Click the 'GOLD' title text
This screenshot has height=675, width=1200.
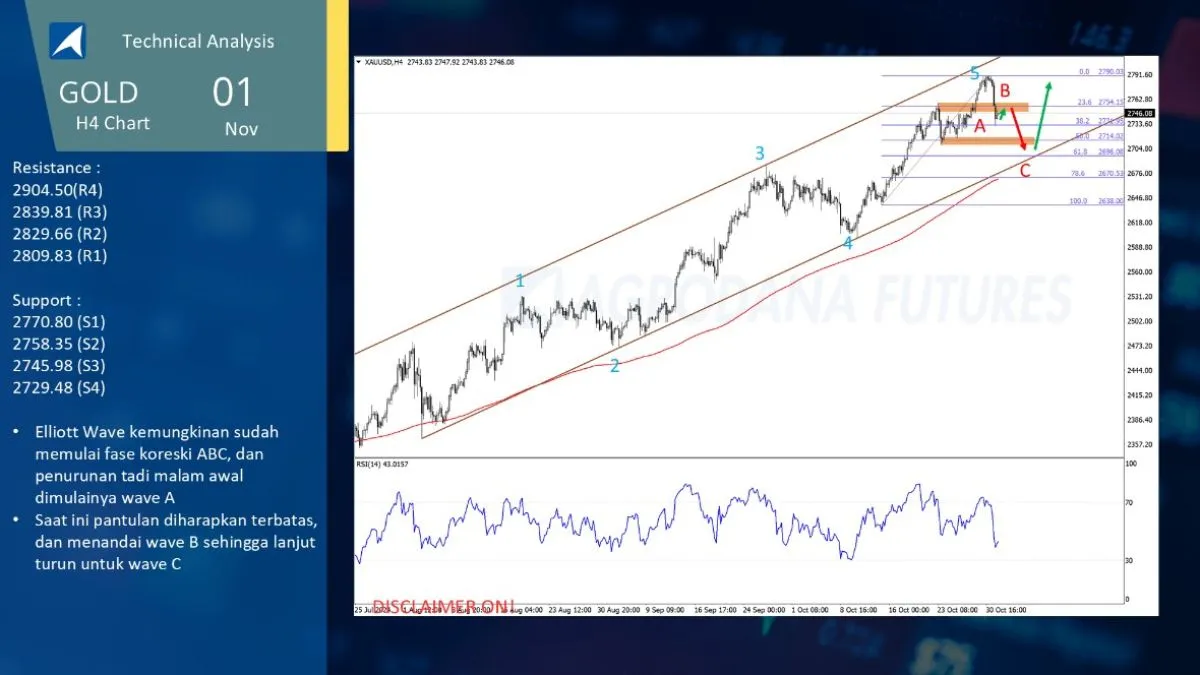click(98, 93)
